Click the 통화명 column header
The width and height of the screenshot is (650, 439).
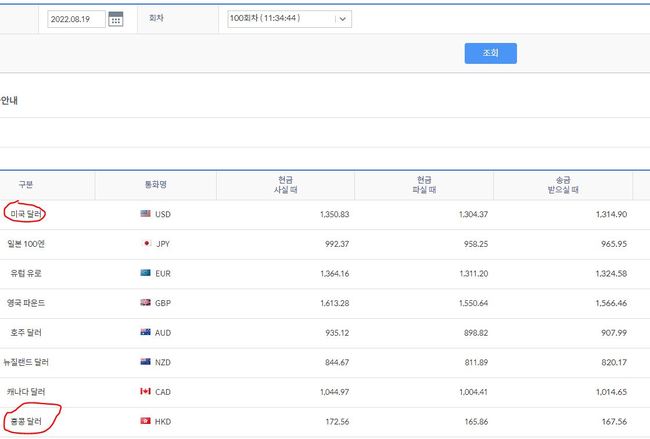tap(156, 185)
